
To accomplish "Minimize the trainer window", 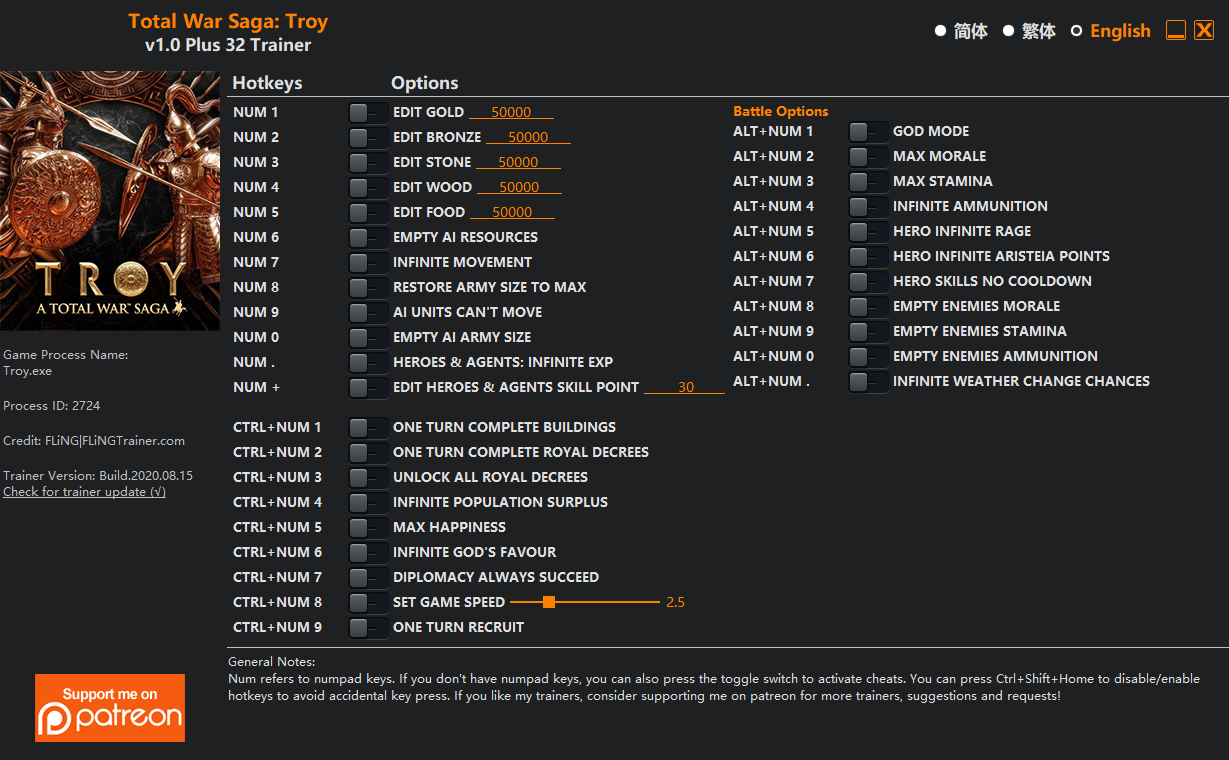I will tap(1176, 30).
